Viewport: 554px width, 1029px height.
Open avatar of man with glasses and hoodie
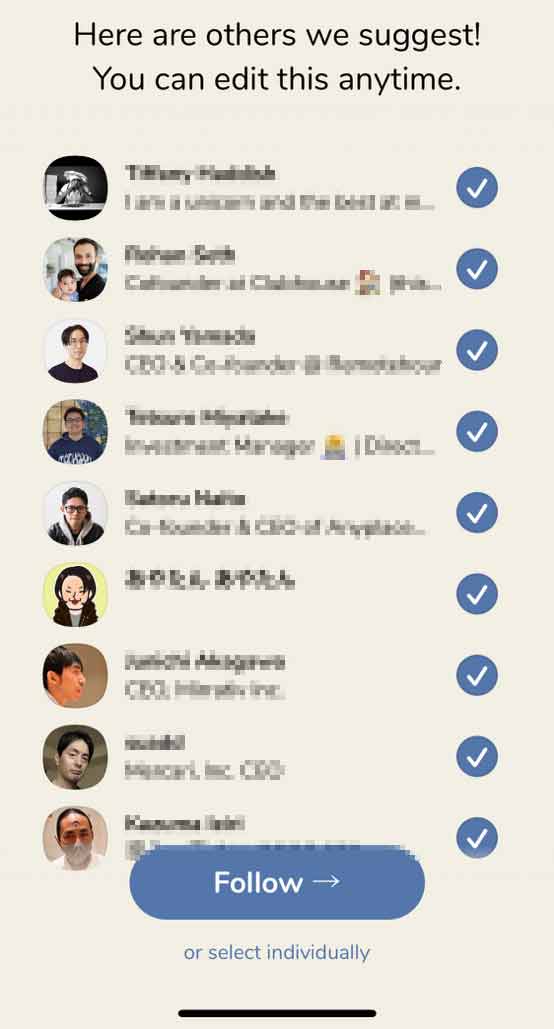point(75,513)
